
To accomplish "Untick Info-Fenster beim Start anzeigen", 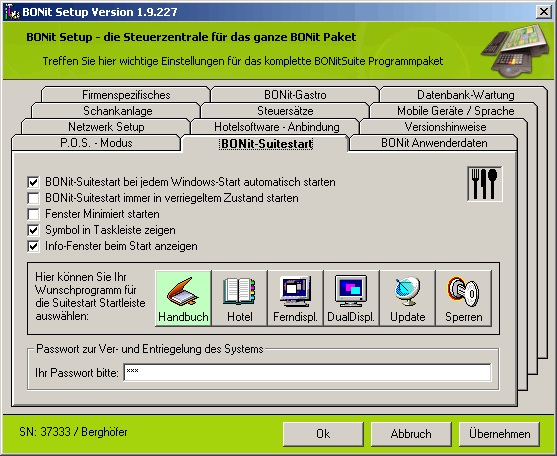I will [33, 246].
